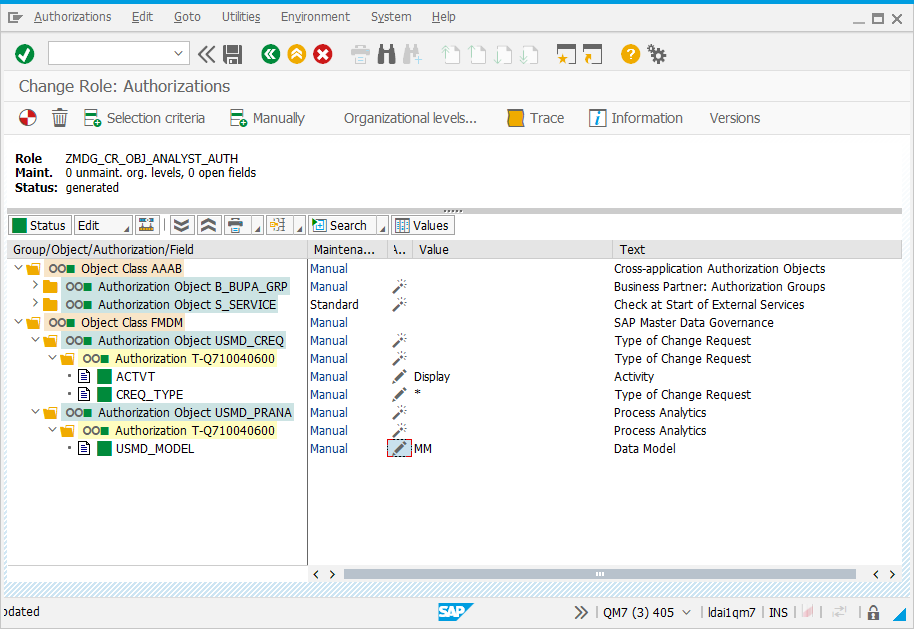Collapse Object Class FMDM node
This screenshot has width=914, height=629.
19,322
